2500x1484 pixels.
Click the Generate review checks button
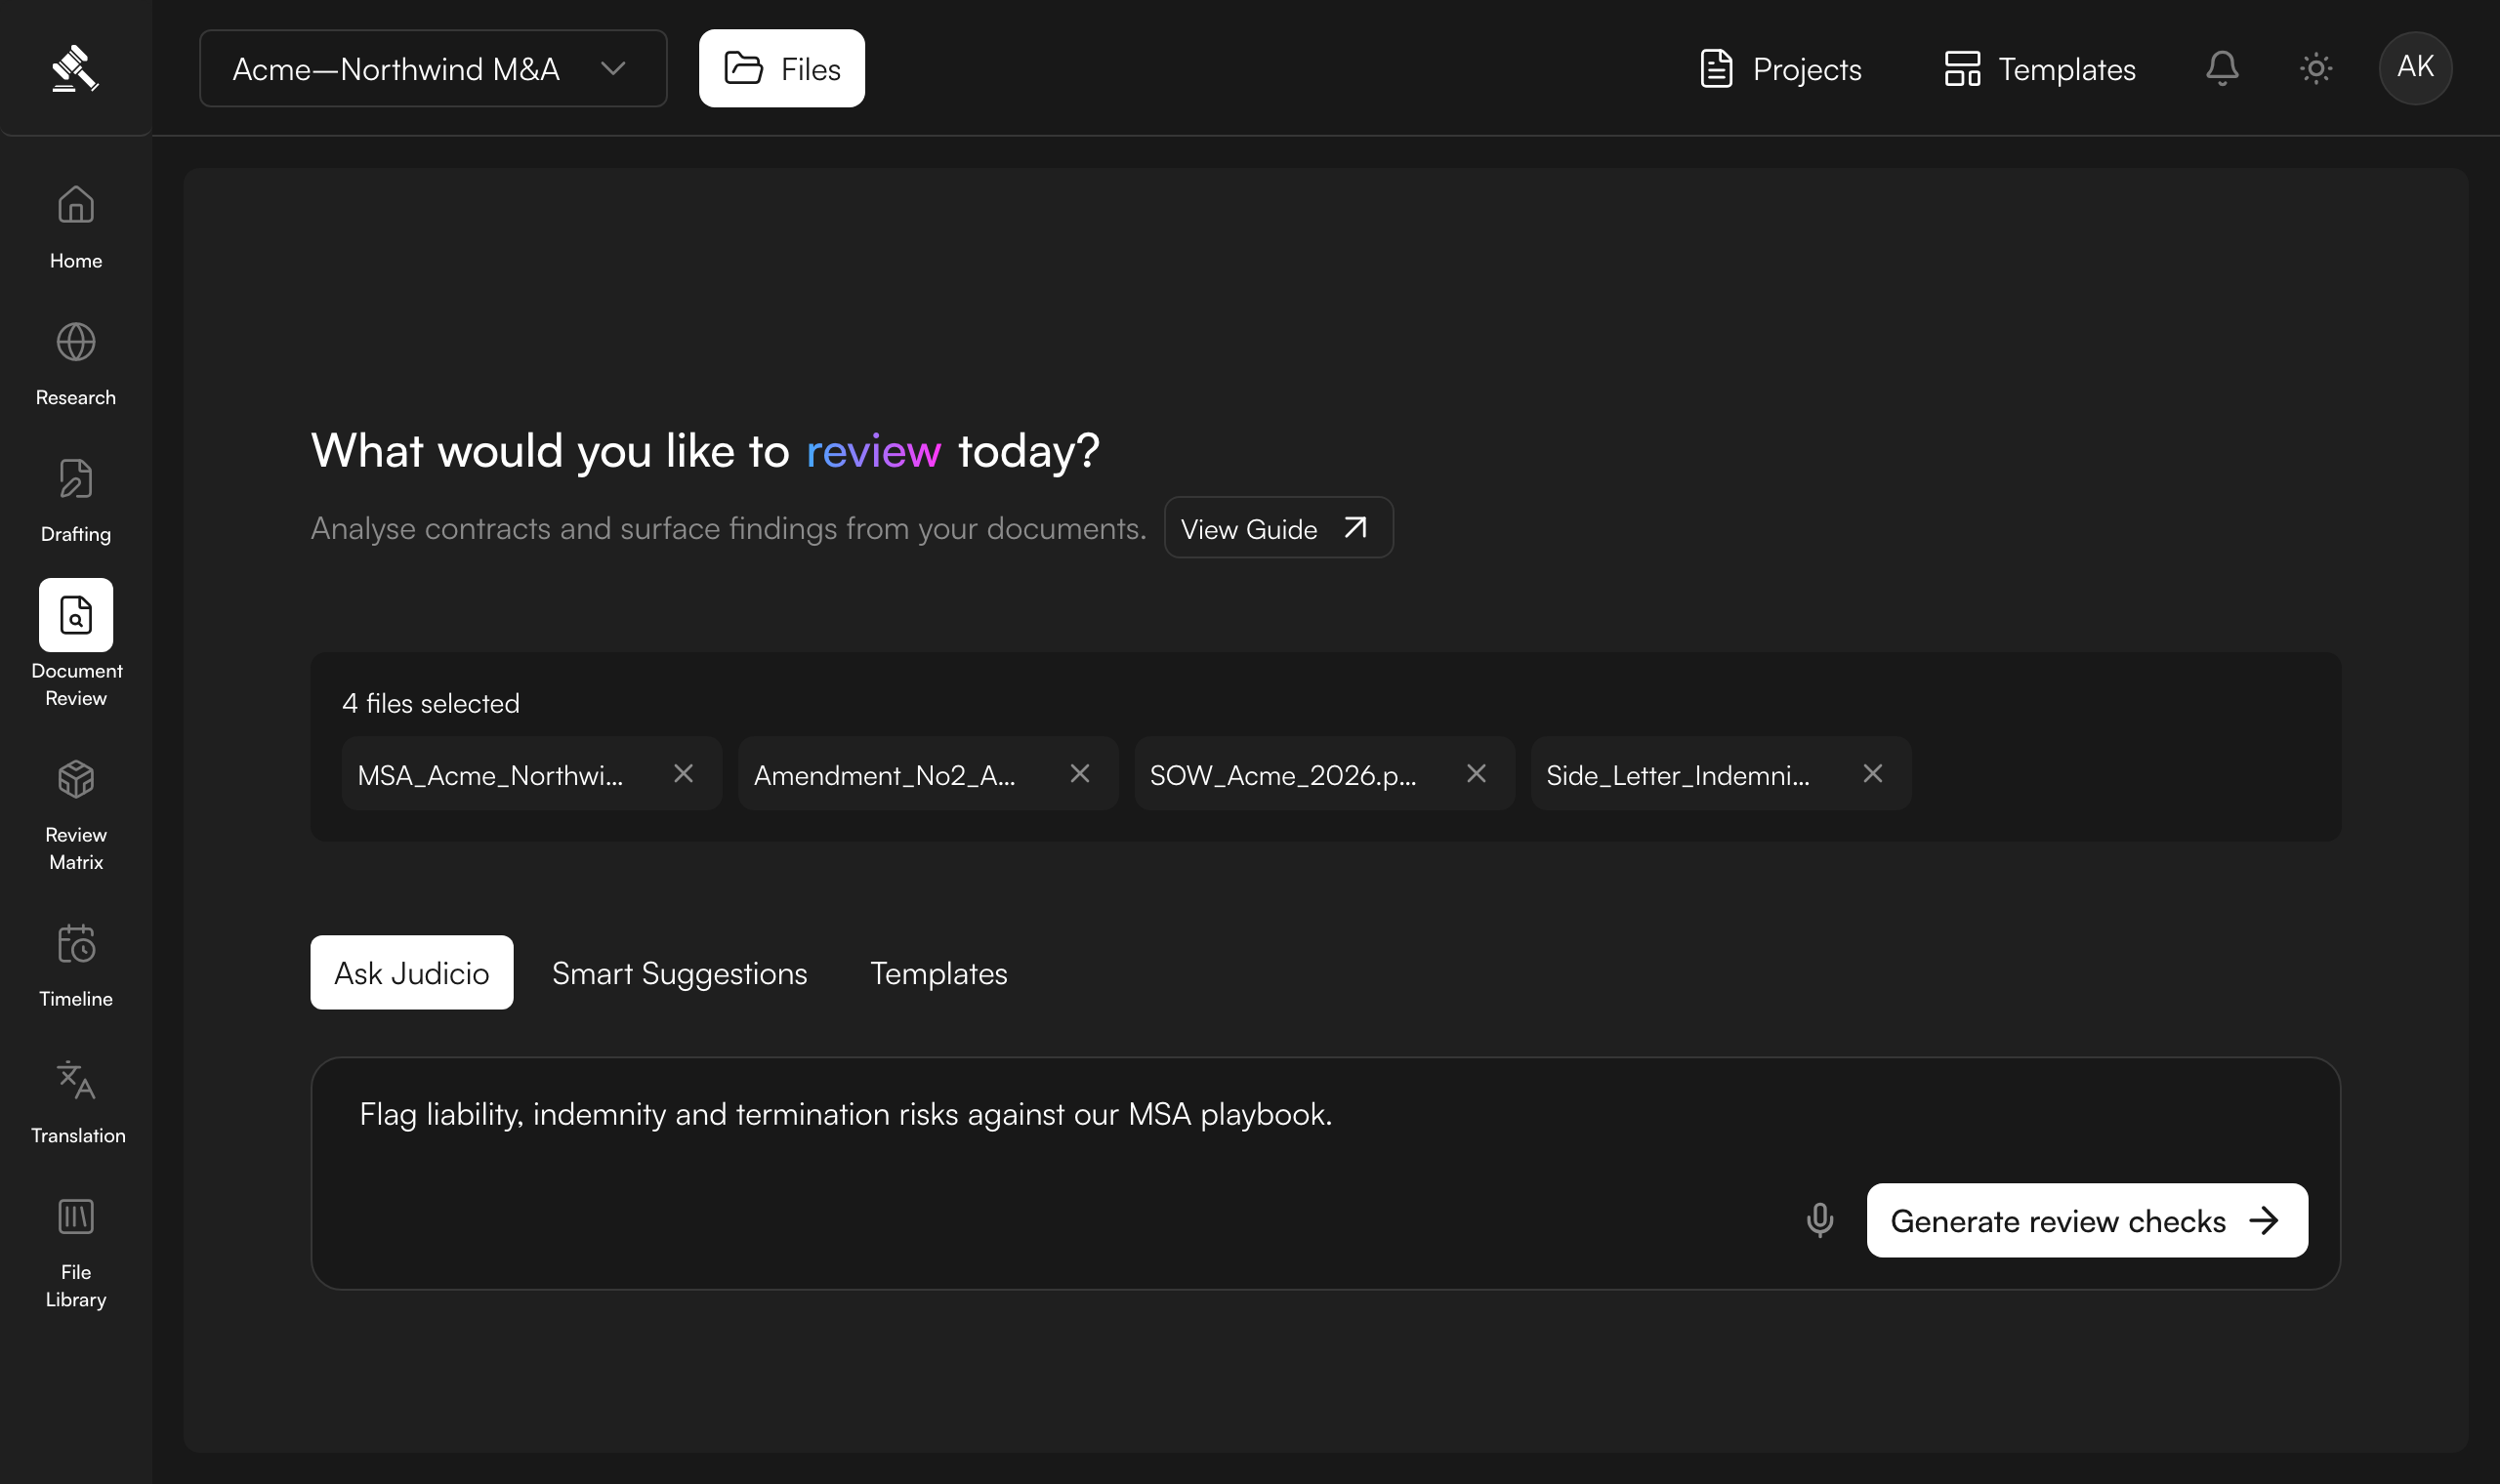click(x=2087, y=1220)
